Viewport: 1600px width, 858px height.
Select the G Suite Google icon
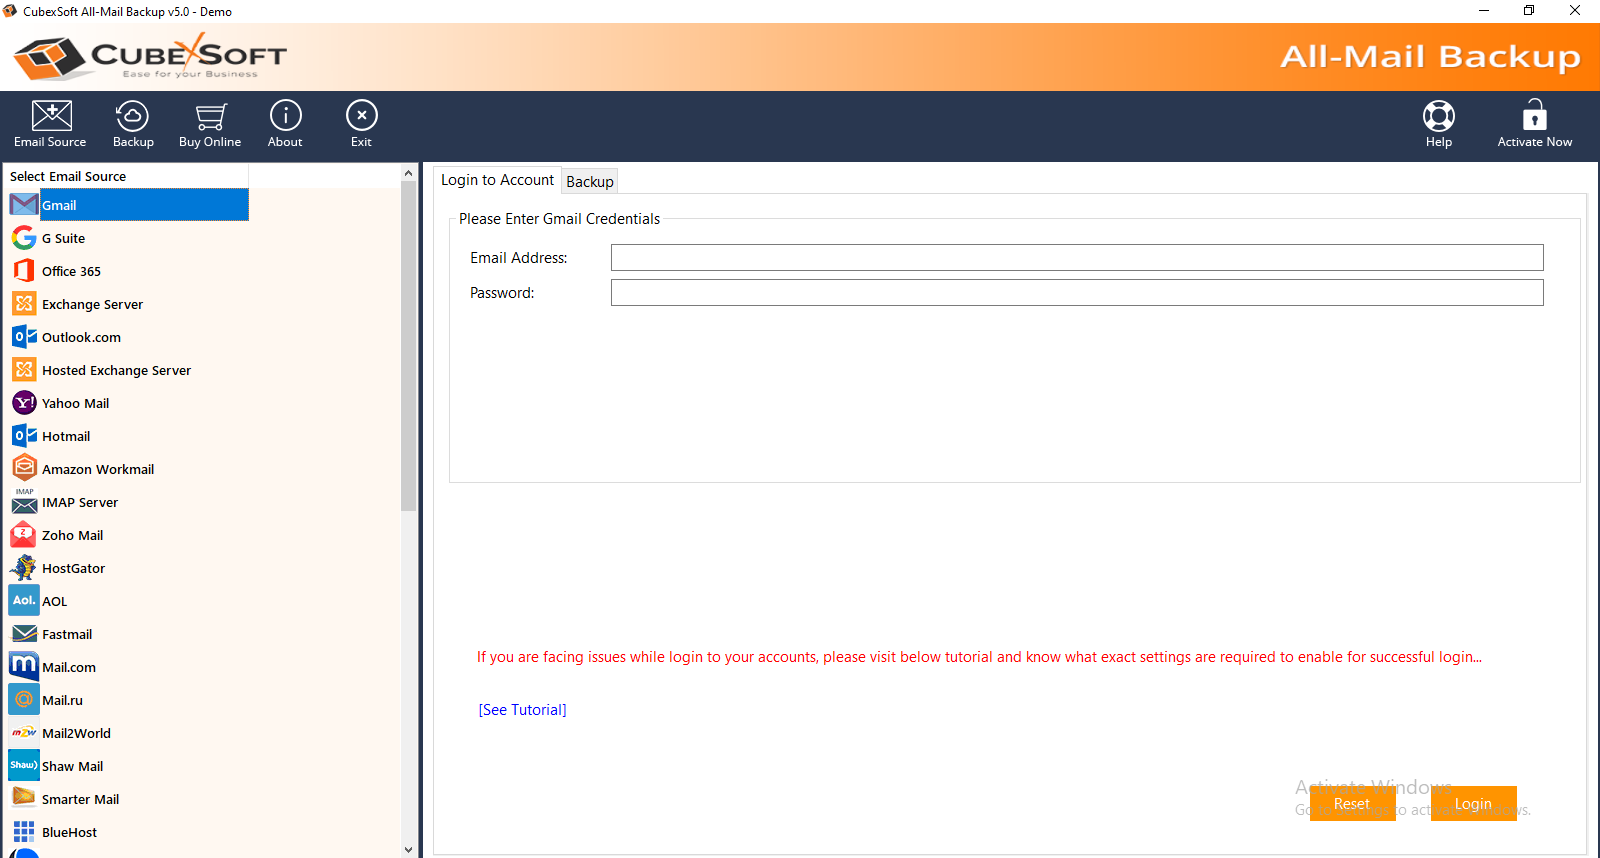[24, 238]
